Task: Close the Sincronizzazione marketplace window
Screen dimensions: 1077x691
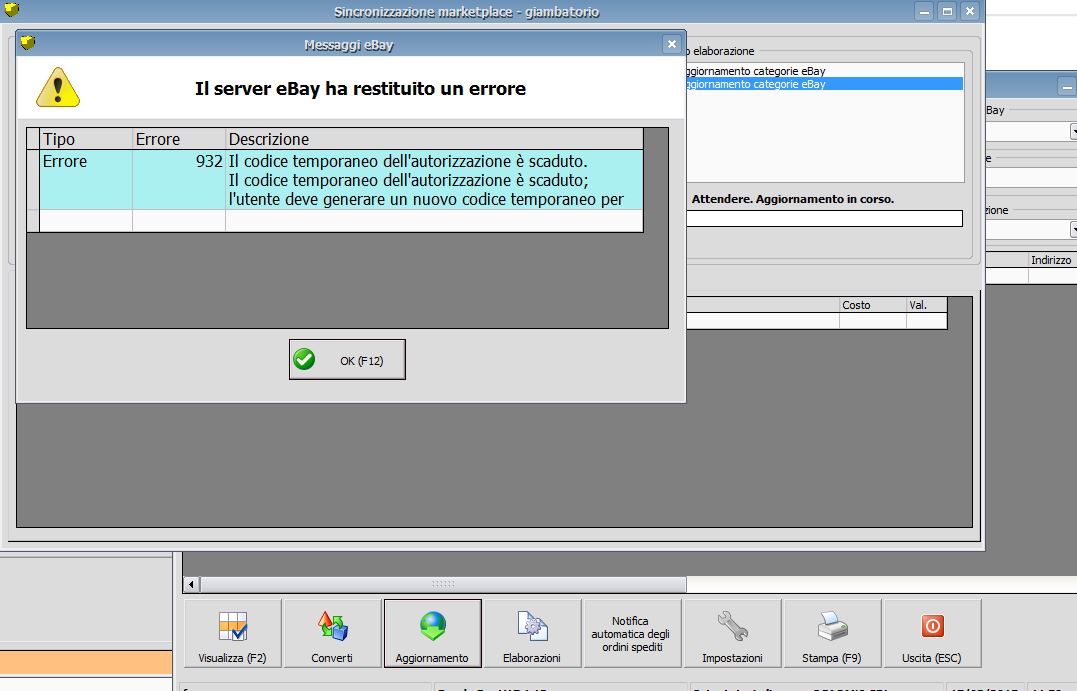Action: click(970, 12)
